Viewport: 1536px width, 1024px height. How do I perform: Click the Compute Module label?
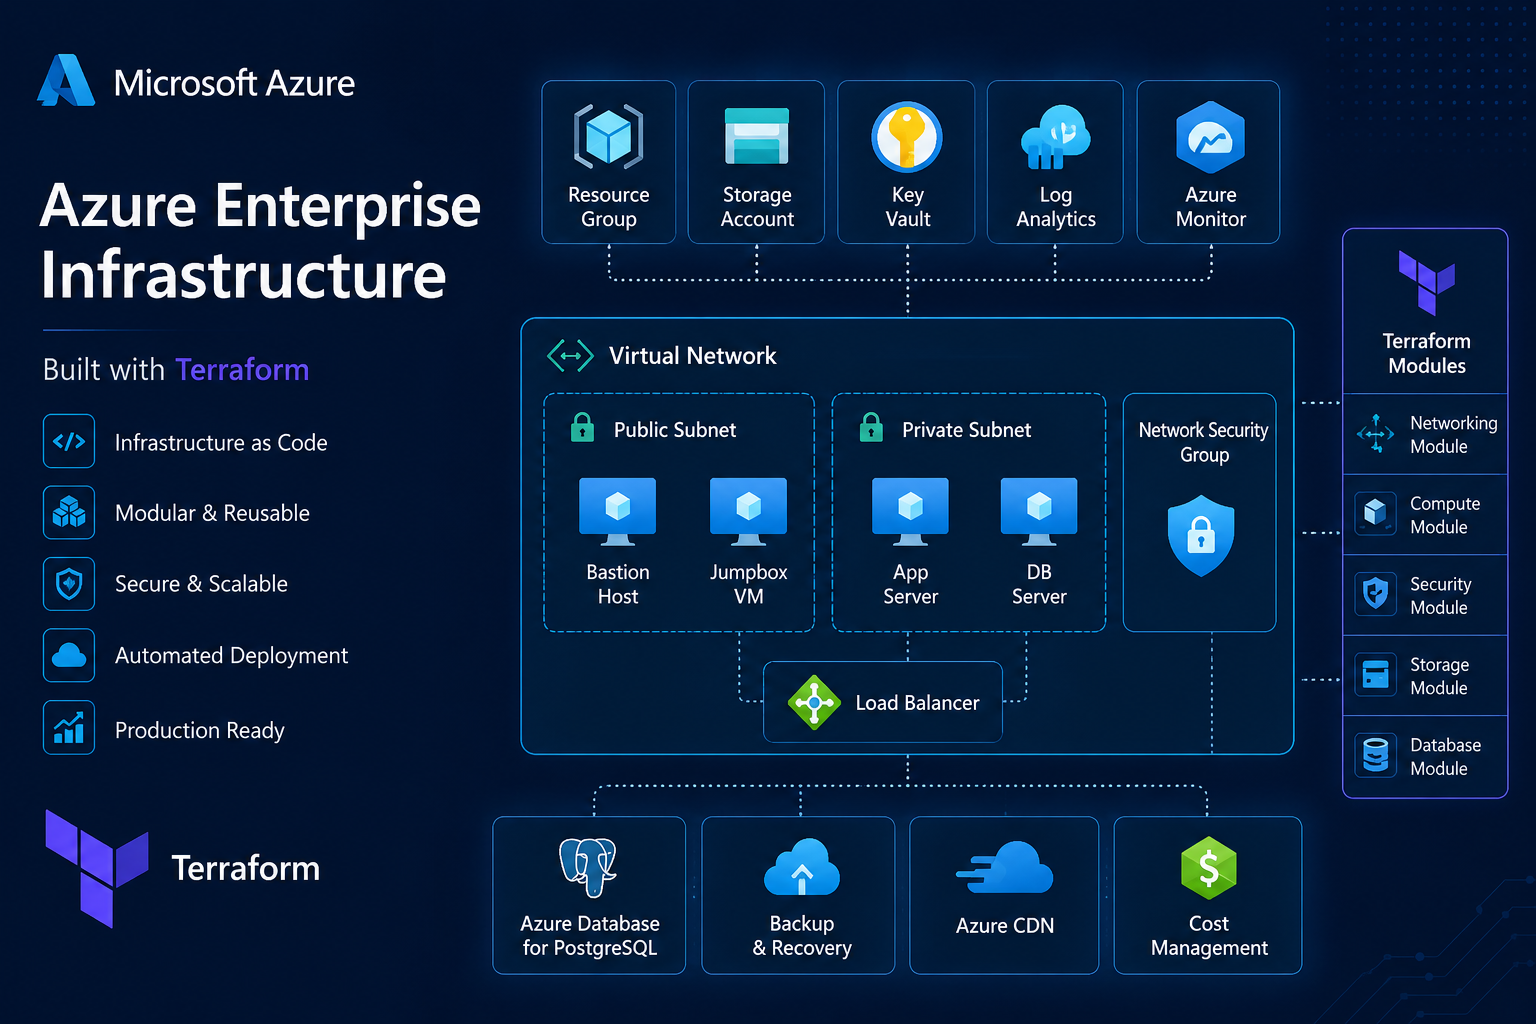pos(1444,515)
